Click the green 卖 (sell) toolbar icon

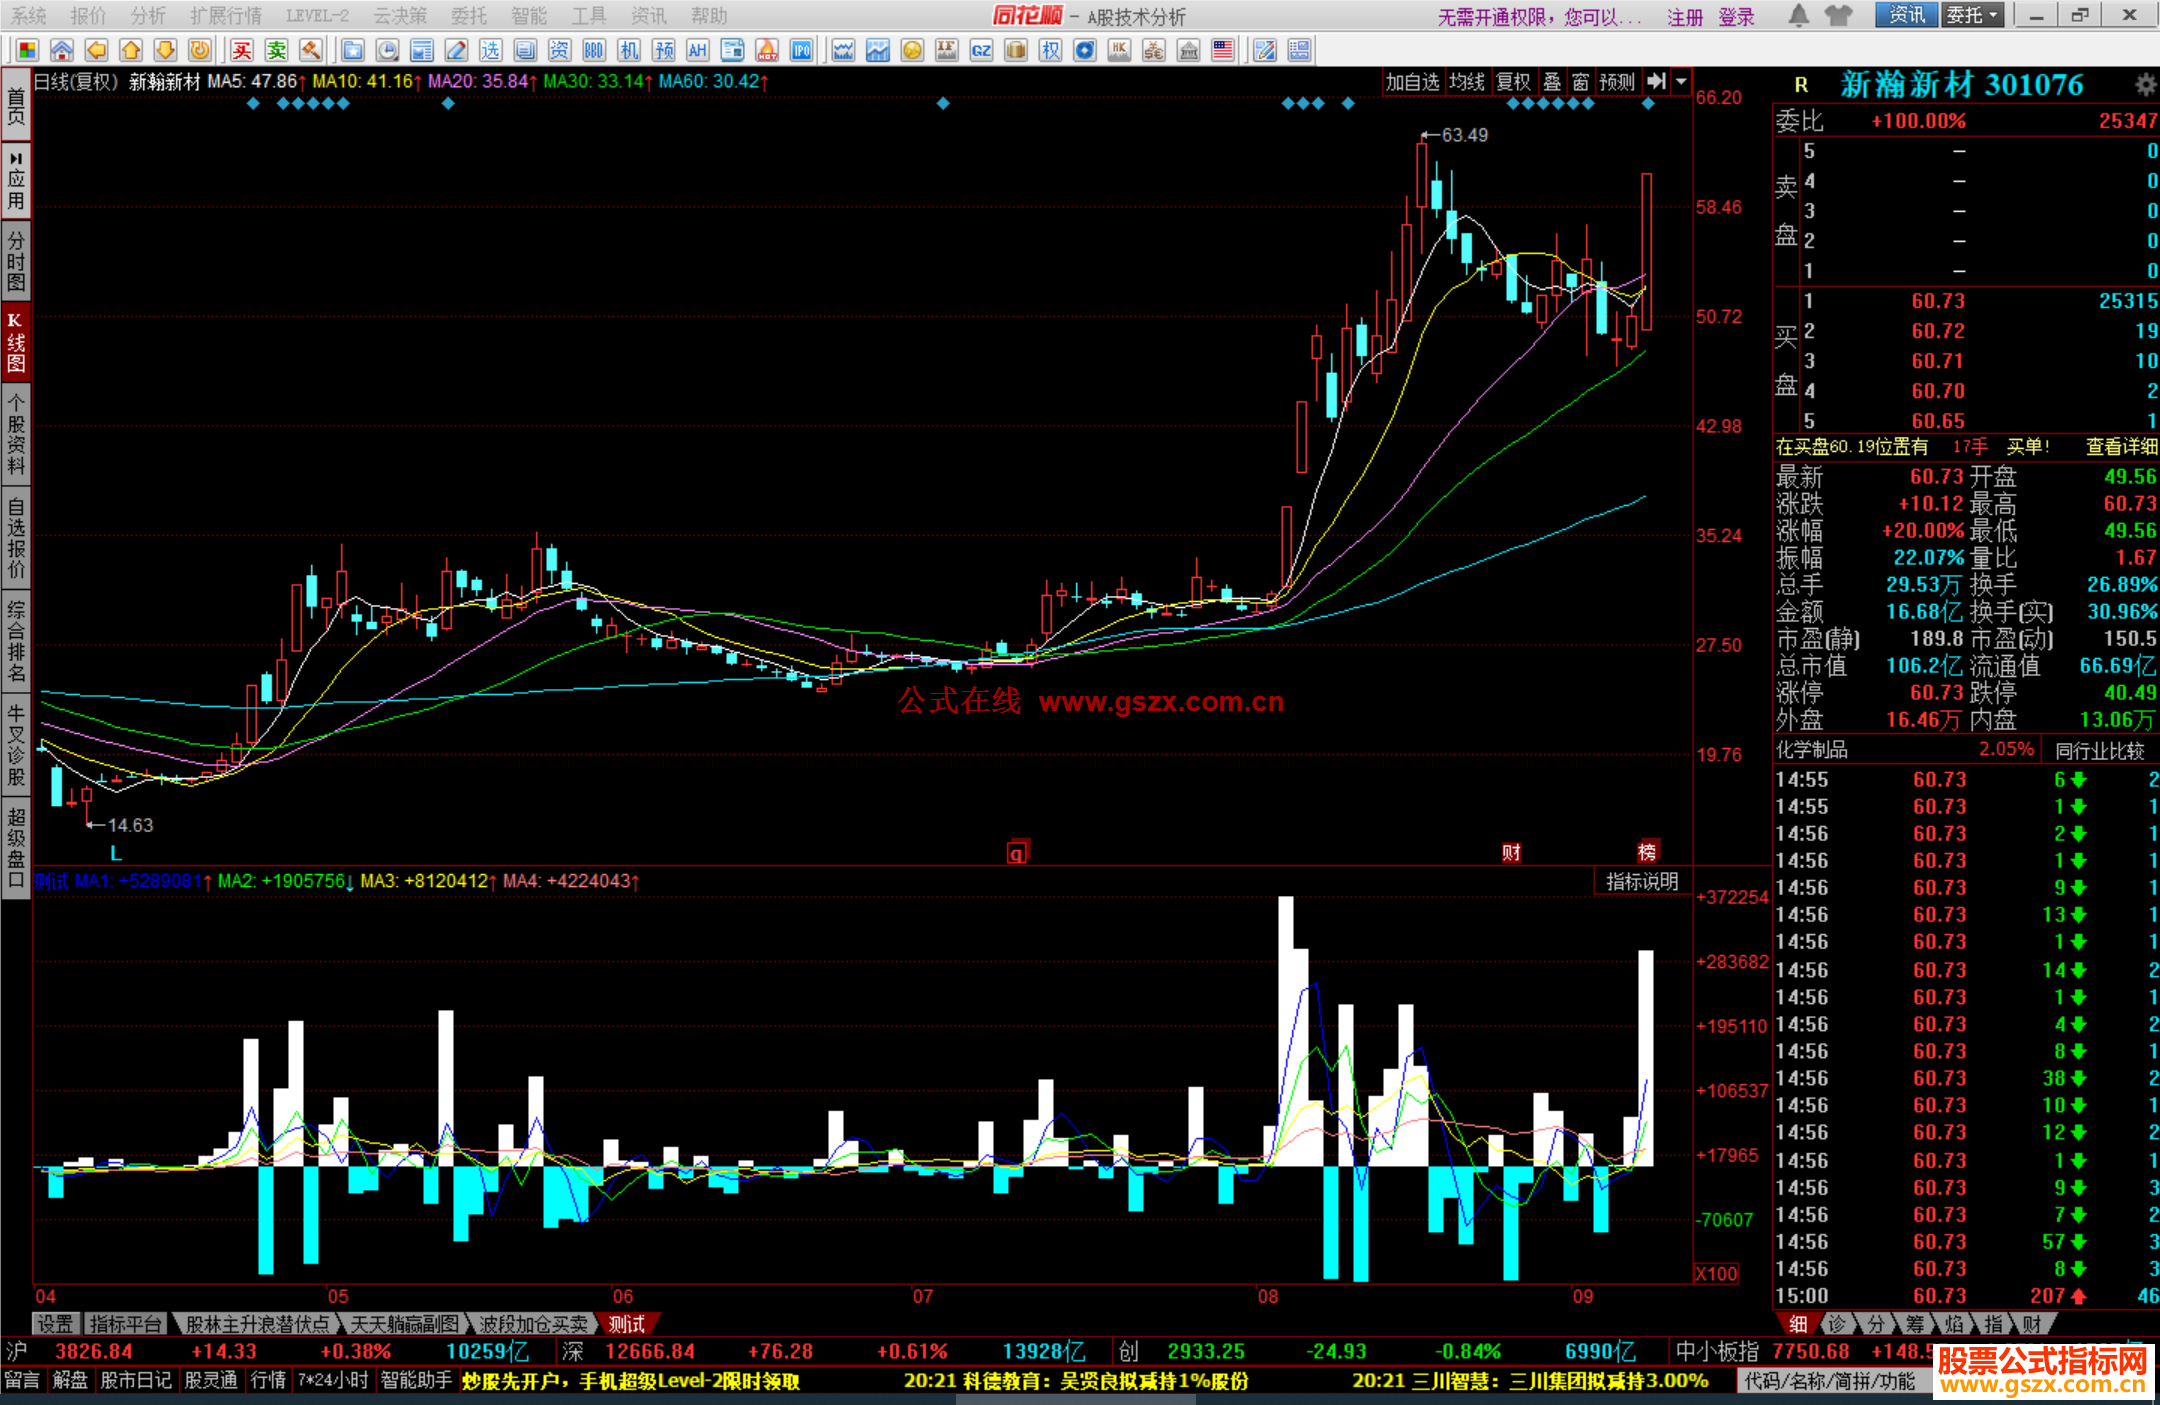[x=276, y=51]
